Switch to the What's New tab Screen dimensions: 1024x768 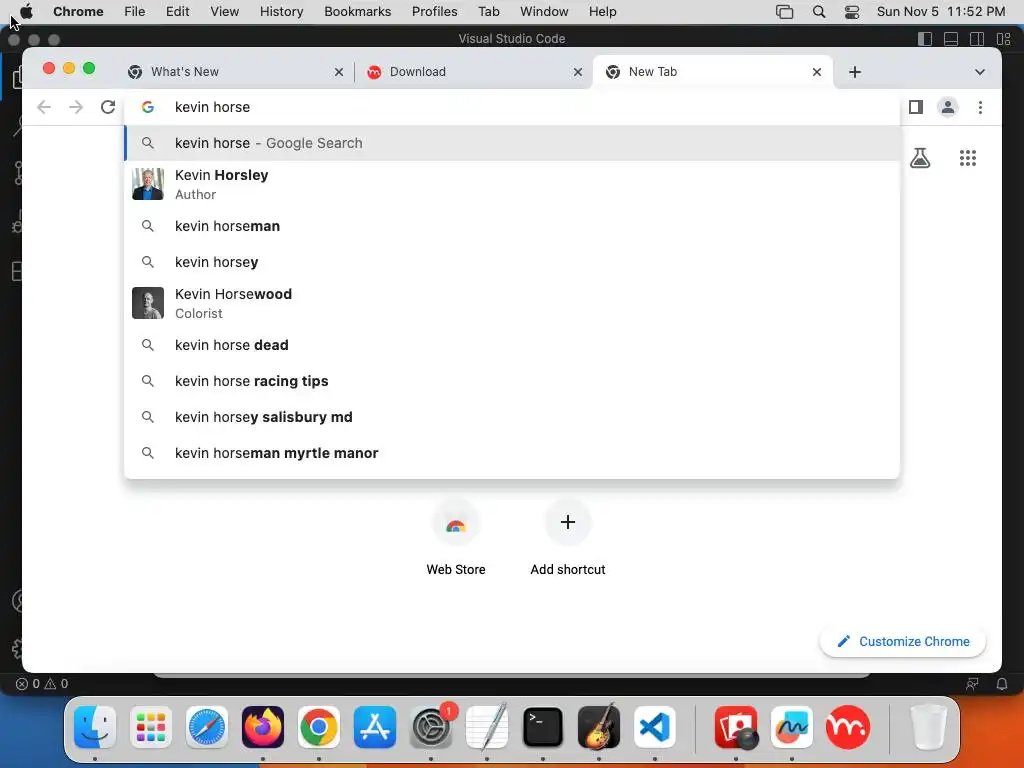coord(235,72)
